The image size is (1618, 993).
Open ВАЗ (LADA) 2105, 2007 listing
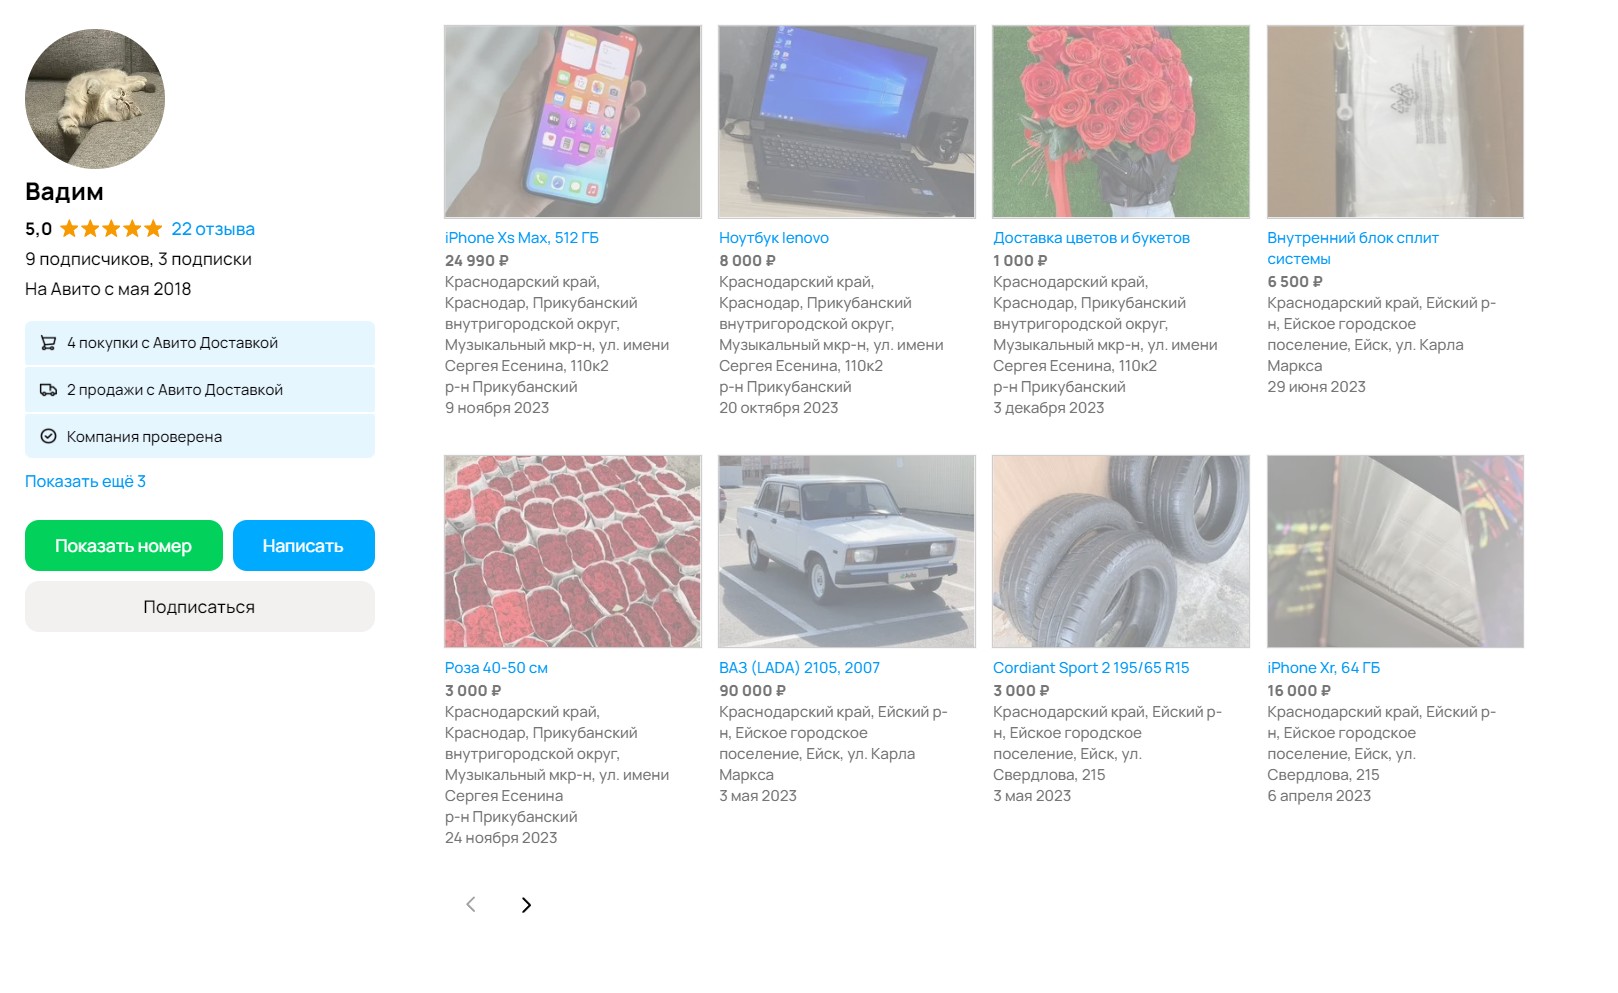point(799,668)
